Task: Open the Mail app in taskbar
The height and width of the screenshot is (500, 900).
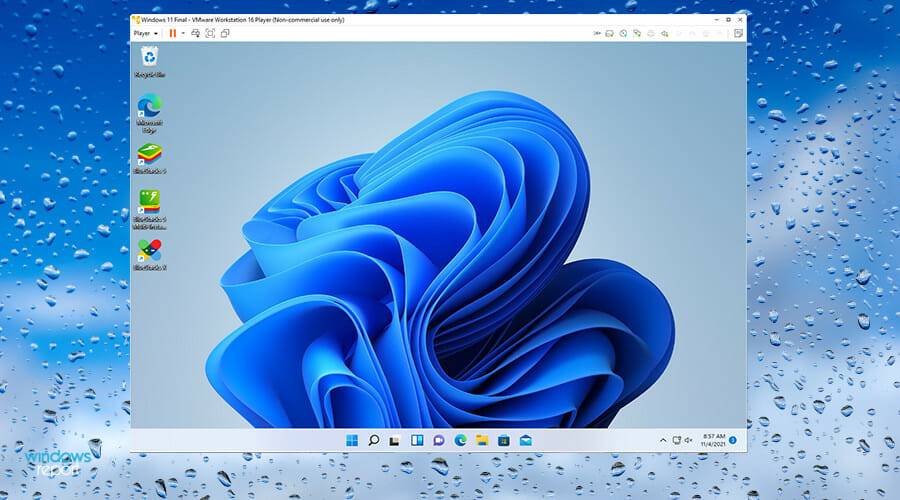Action: tap(526, 440)
